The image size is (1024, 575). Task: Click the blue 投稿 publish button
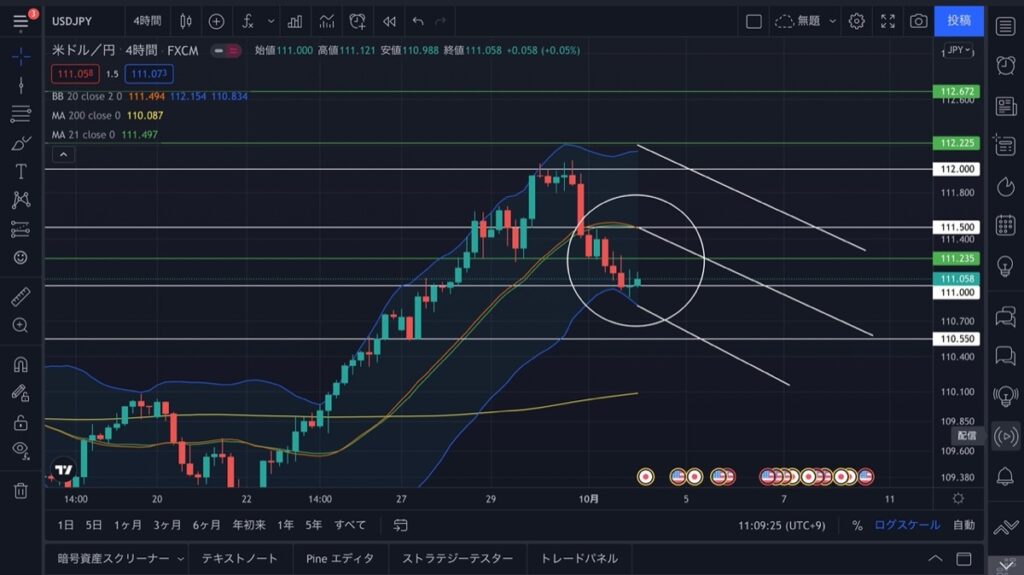[x=959, y=21]
